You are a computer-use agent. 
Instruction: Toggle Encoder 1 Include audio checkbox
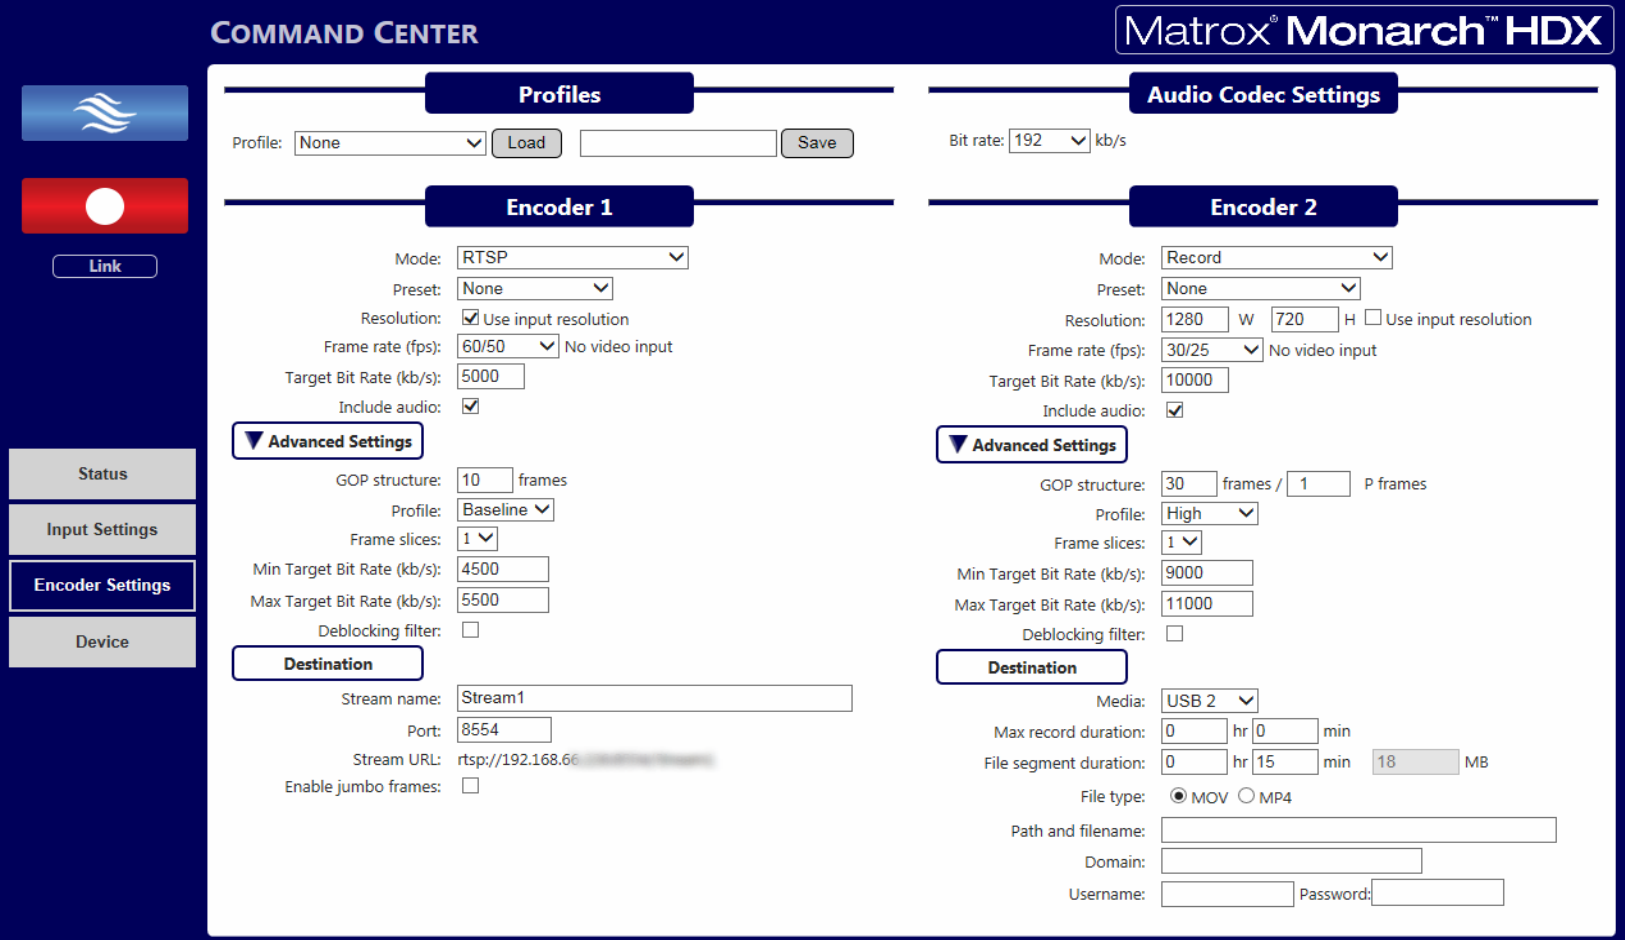470,406
